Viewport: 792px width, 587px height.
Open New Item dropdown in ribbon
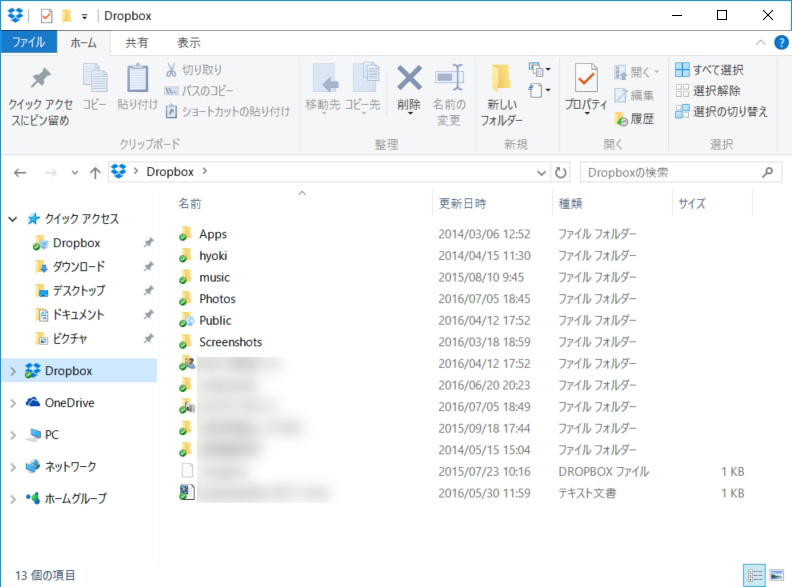539,69
